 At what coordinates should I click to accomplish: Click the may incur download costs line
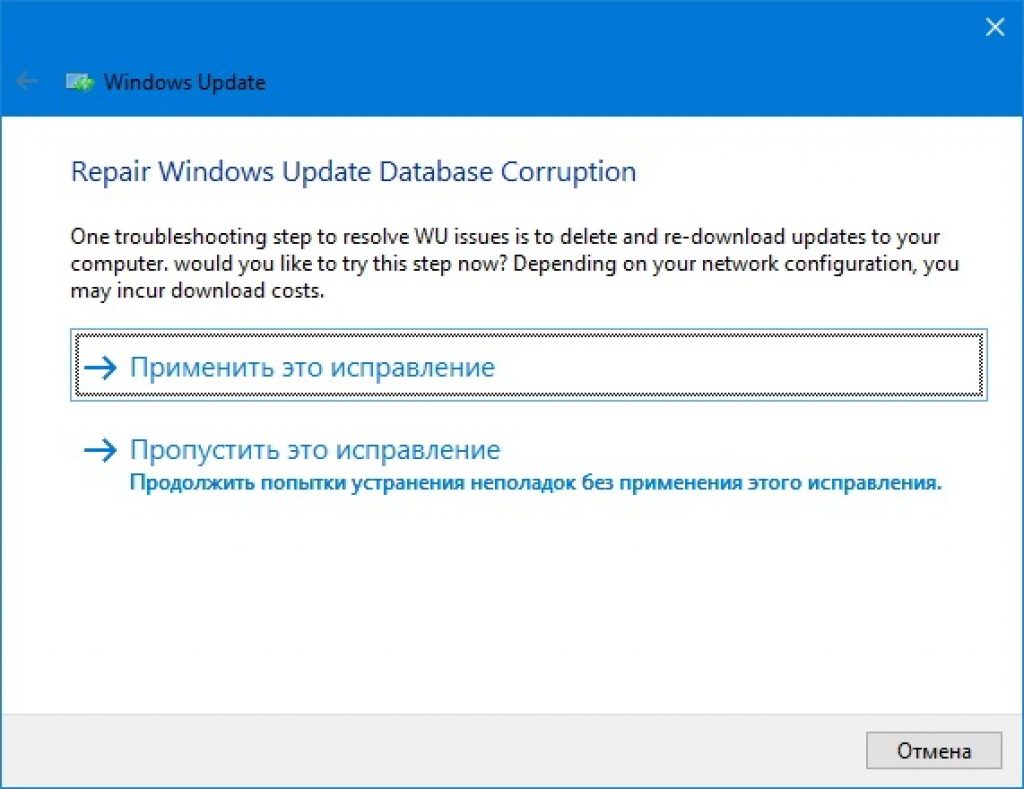pos(198,294)
